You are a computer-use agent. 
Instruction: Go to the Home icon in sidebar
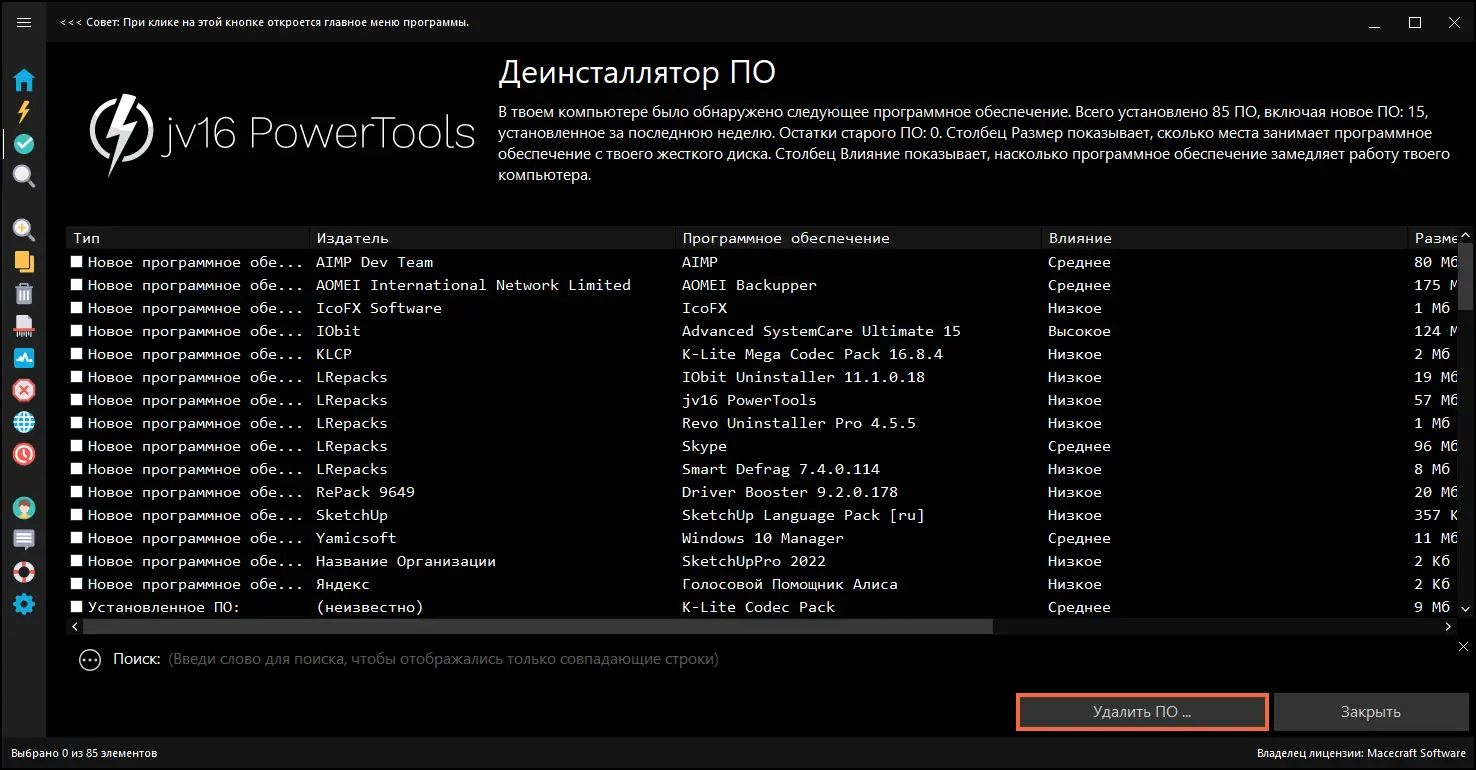click(24, 80)
